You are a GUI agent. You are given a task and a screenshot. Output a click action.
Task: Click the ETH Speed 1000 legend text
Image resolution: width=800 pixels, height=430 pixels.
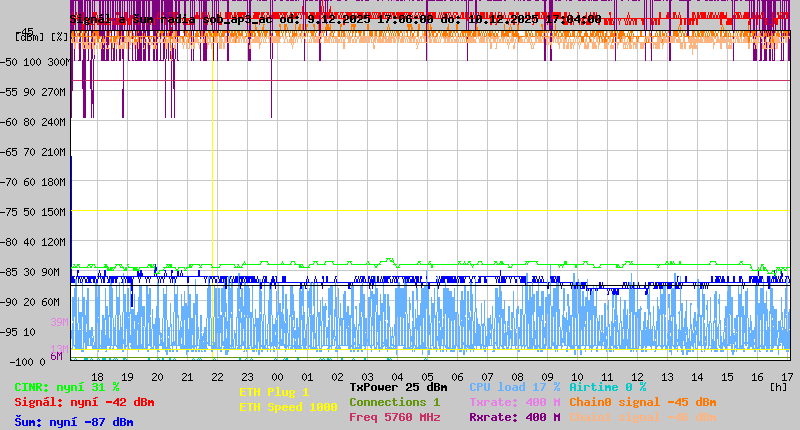288,407
